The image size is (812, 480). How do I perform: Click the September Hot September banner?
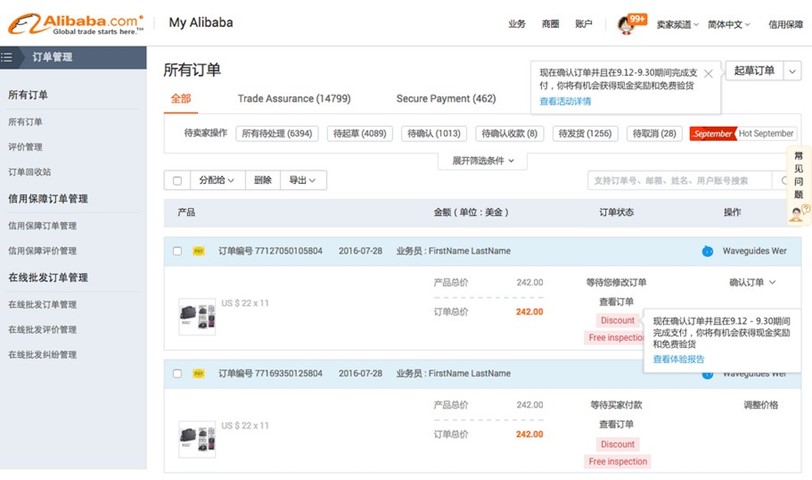(x=743, y=134)
